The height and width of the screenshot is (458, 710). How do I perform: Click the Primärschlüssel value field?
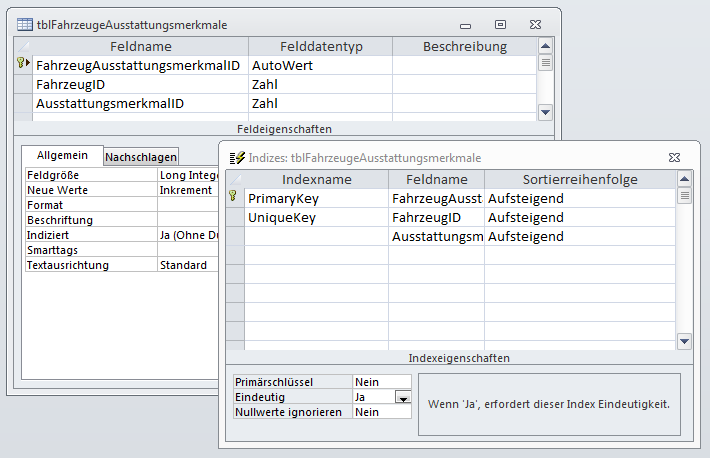coord(381,382)
